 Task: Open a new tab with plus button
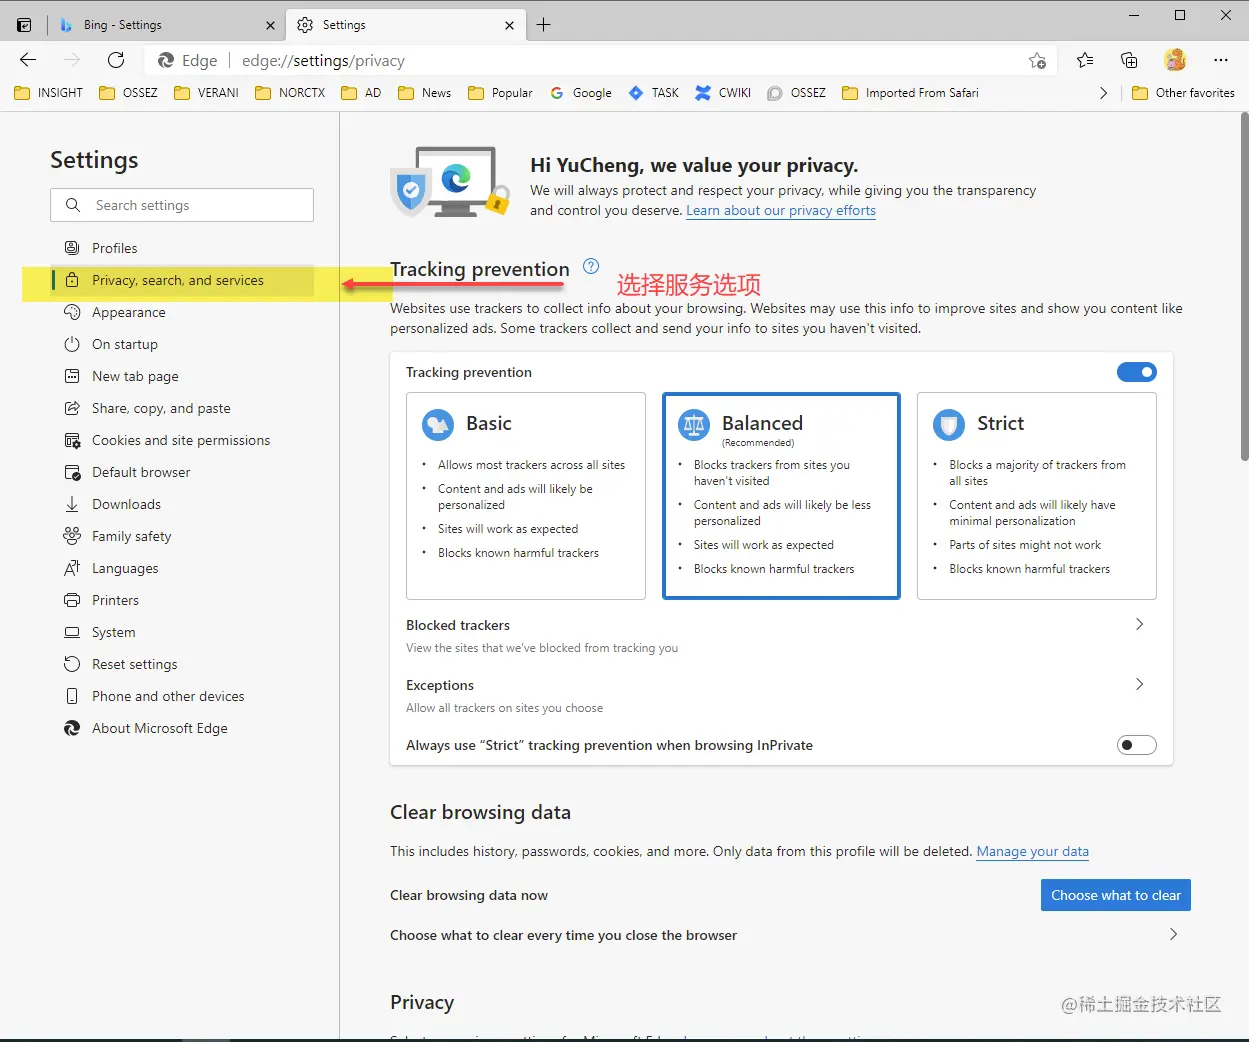click(543, 25)
